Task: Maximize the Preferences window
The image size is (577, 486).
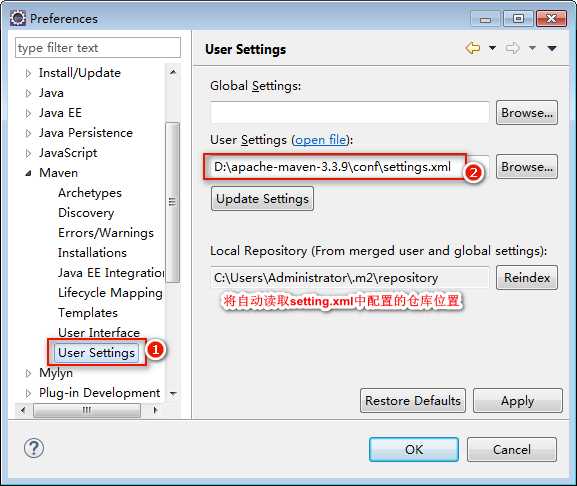Action: (518, 18)
